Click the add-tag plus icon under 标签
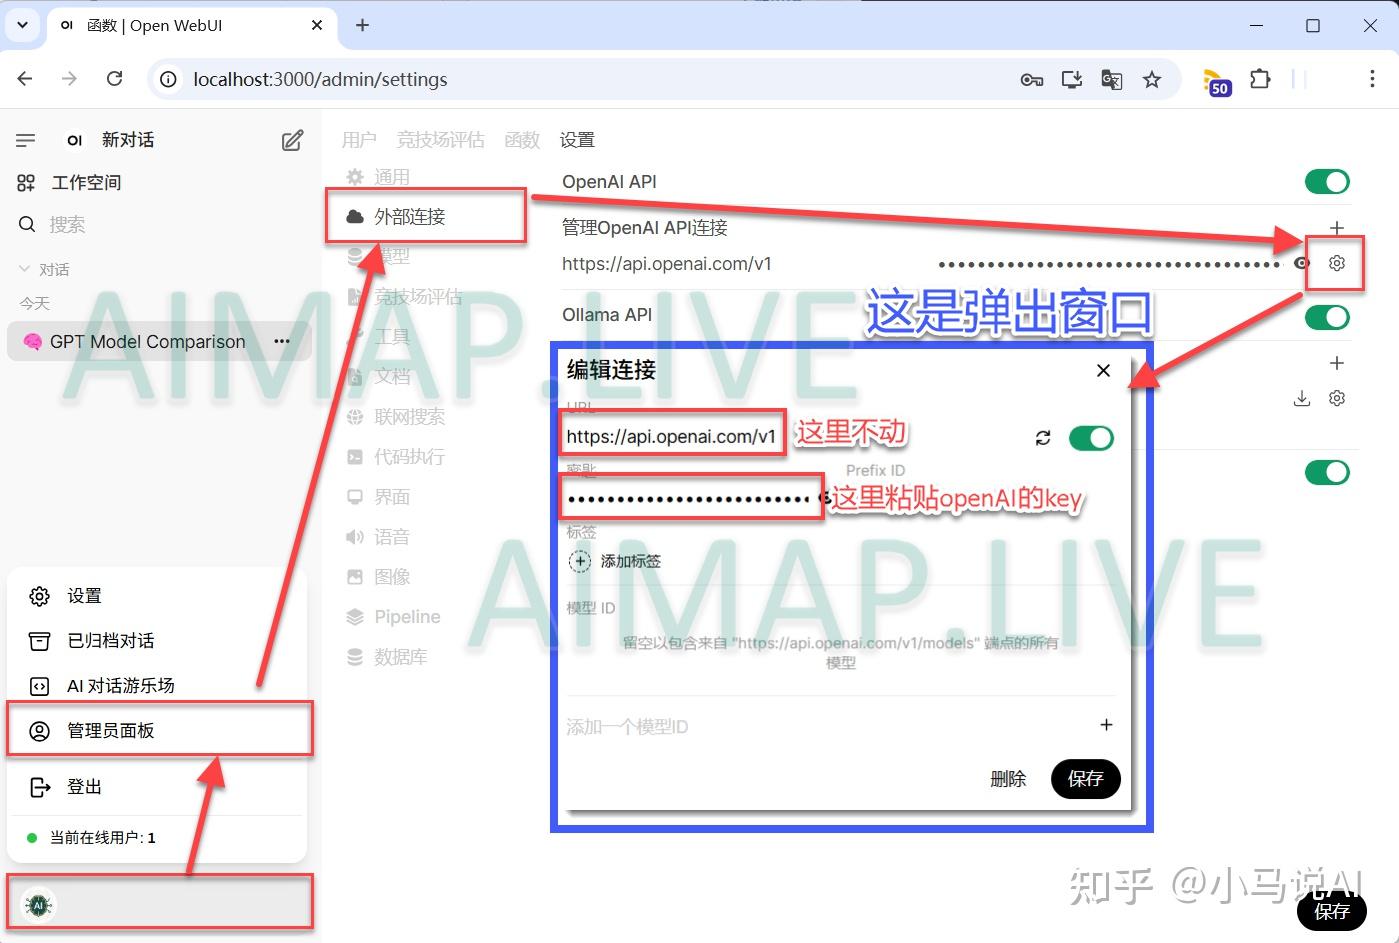This screenshot has height=943, width=1399. pos(580,561)
